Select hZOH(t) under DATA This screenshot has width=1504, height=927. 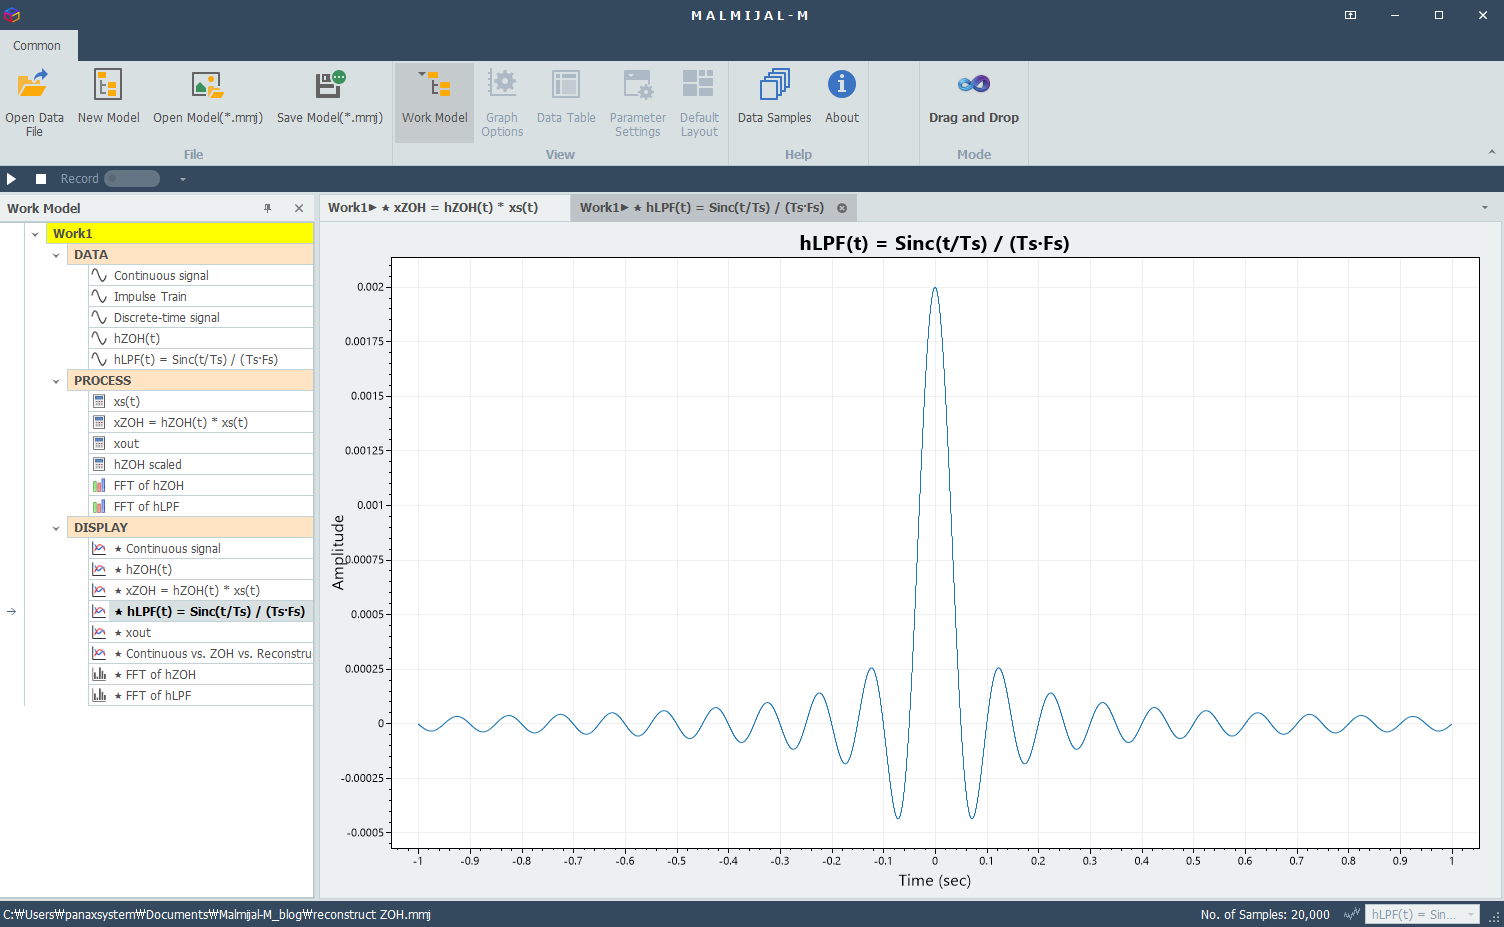click(x=200, y=339)
